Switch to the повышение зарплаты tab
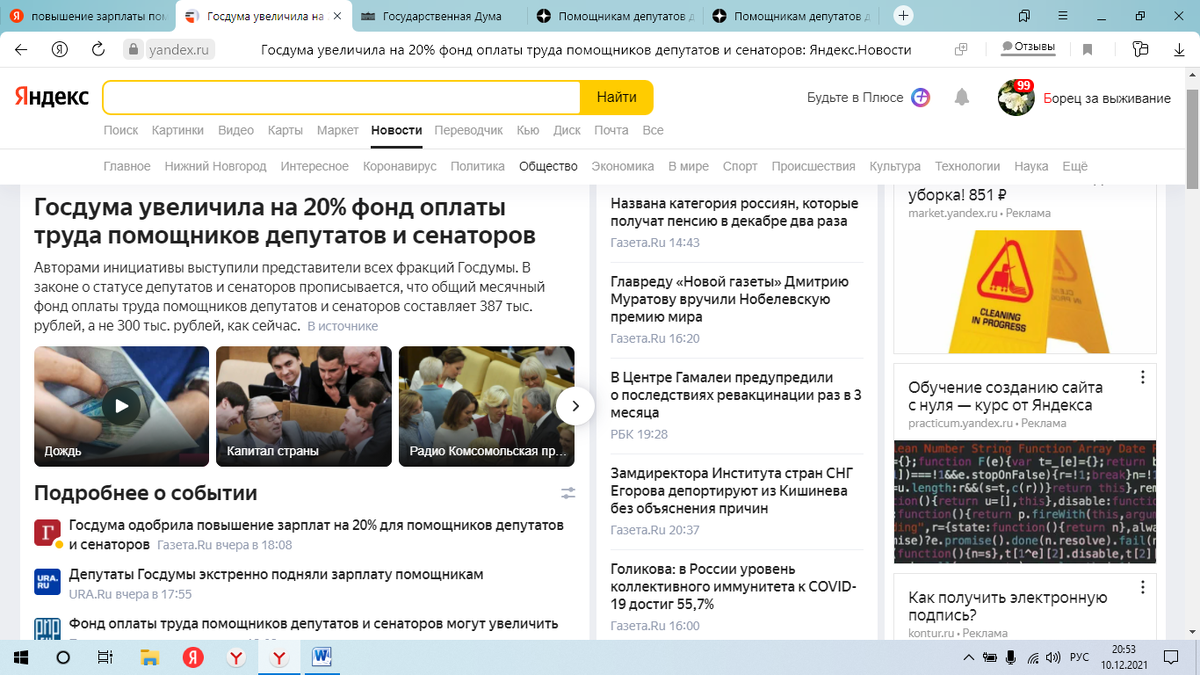 pyautogui.click(x=88, y=16)
